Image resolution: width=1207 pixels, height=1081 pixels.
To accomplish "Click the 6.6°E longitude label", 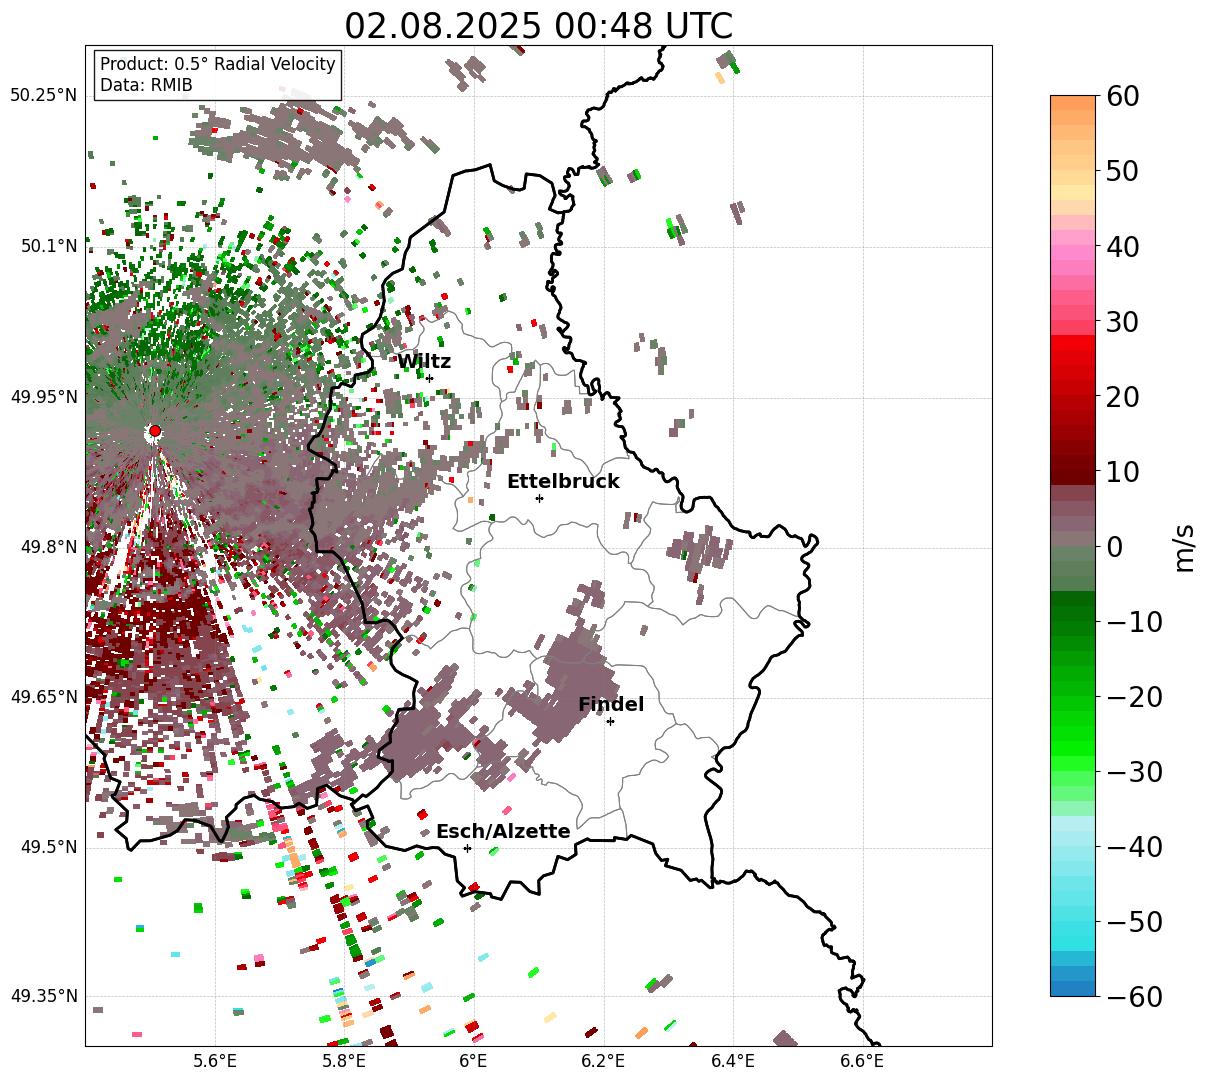I will point(862,1062).
